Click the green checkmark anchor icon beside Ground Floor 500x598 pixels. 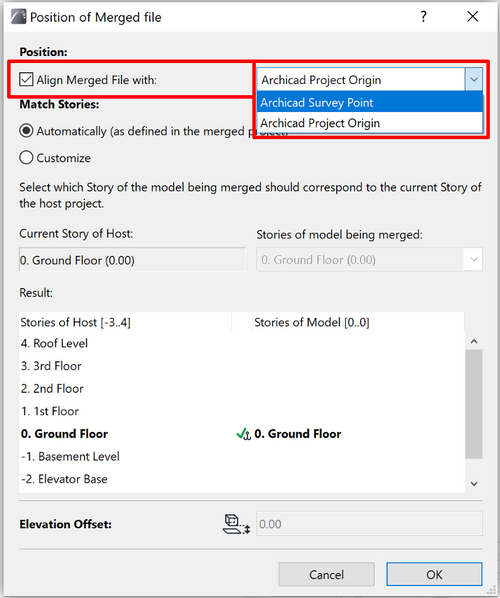[x=243, y=434]
